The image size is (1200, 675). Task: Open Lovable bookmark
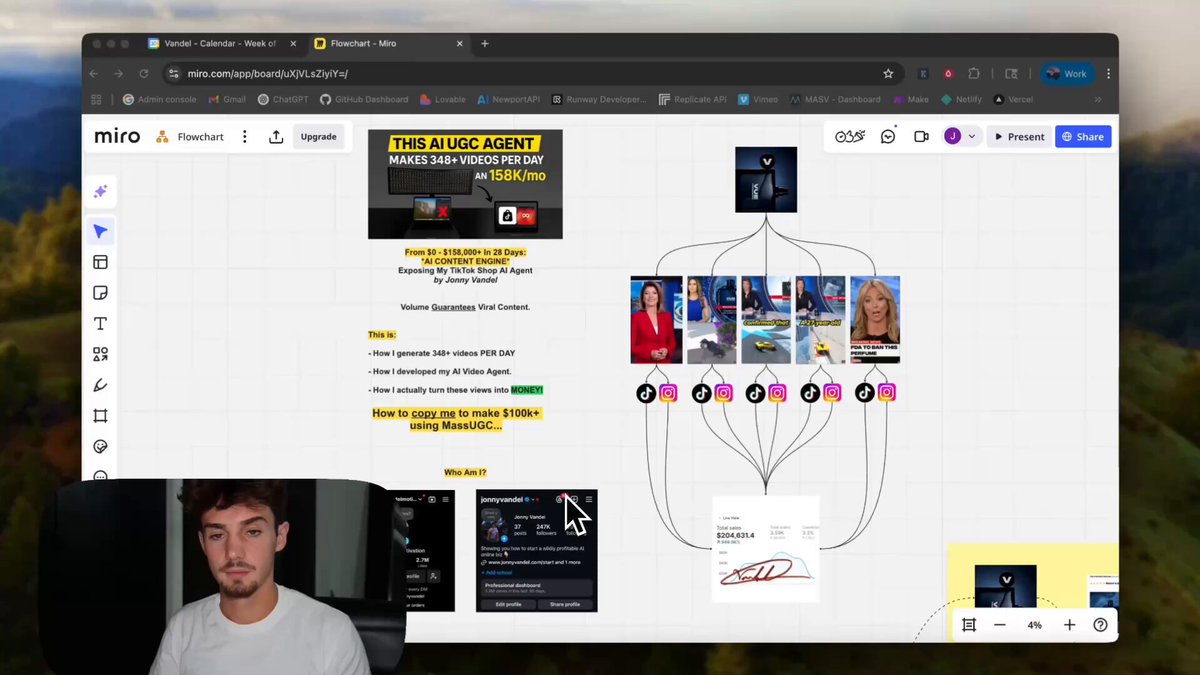[x=443, y=99]
